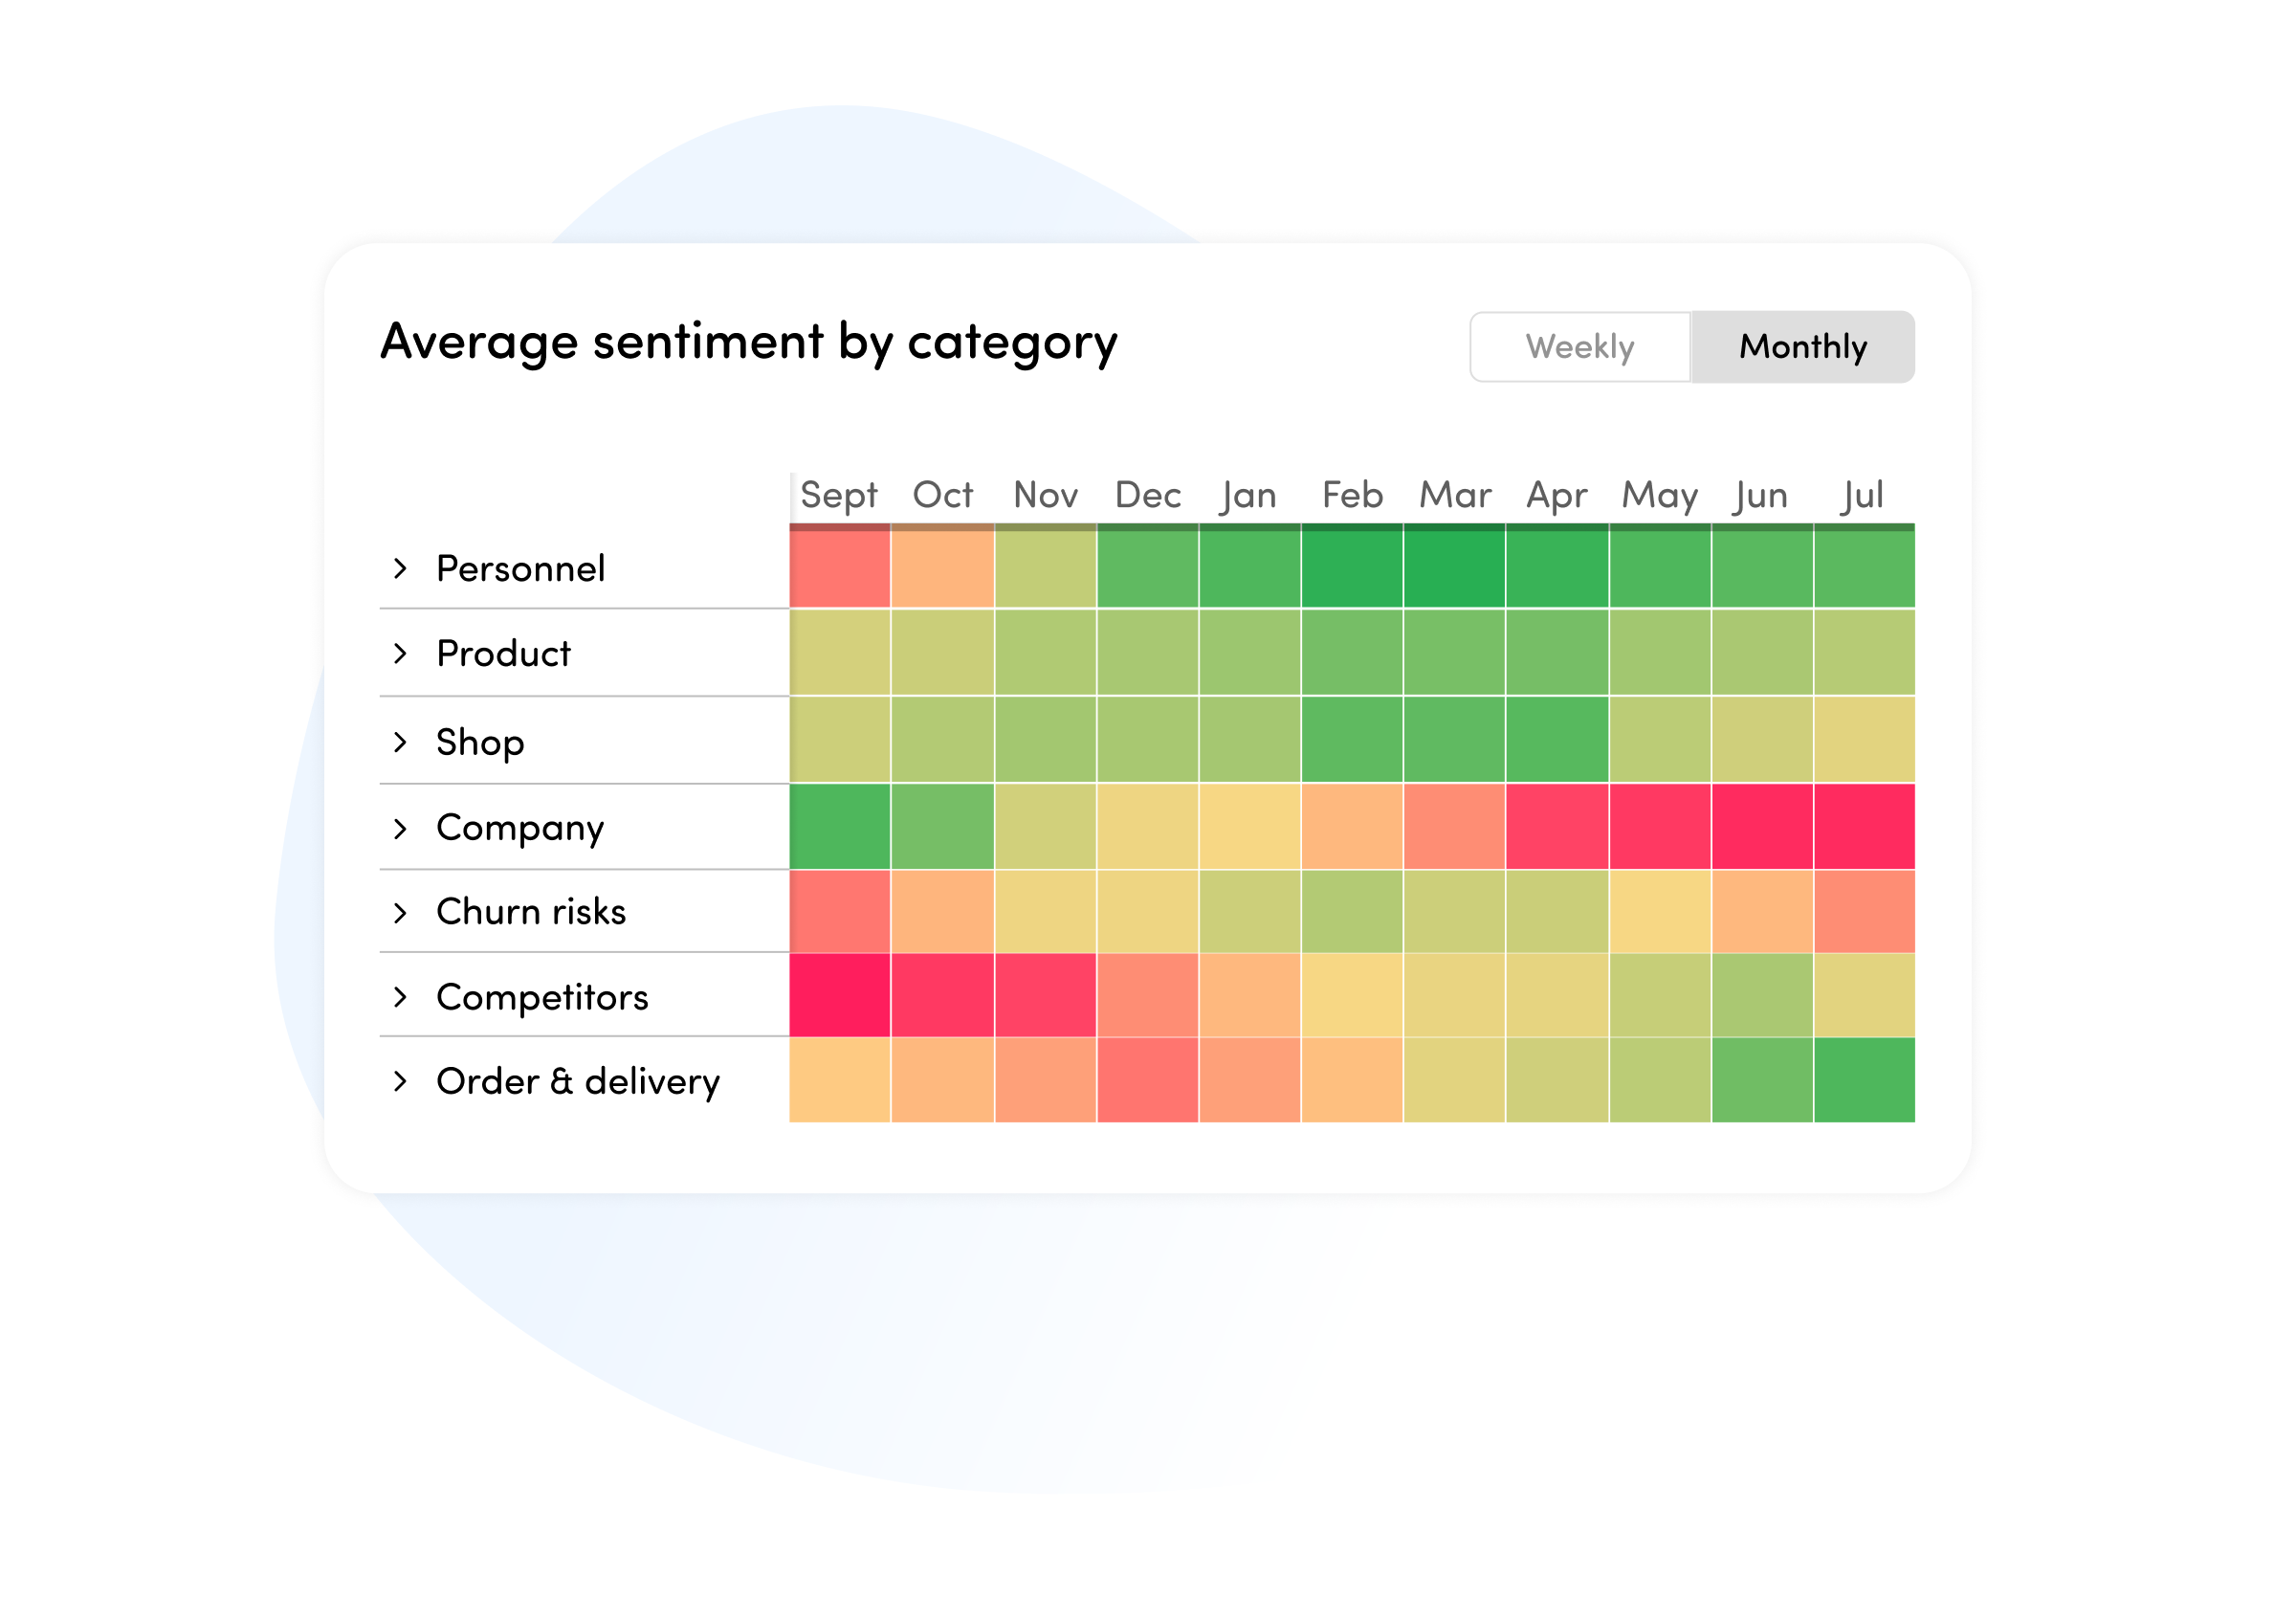Click the Order & delivery label
The height and width of the screenshot is (1598, 2296).
pyautogui.click(x=578, y=1081)
